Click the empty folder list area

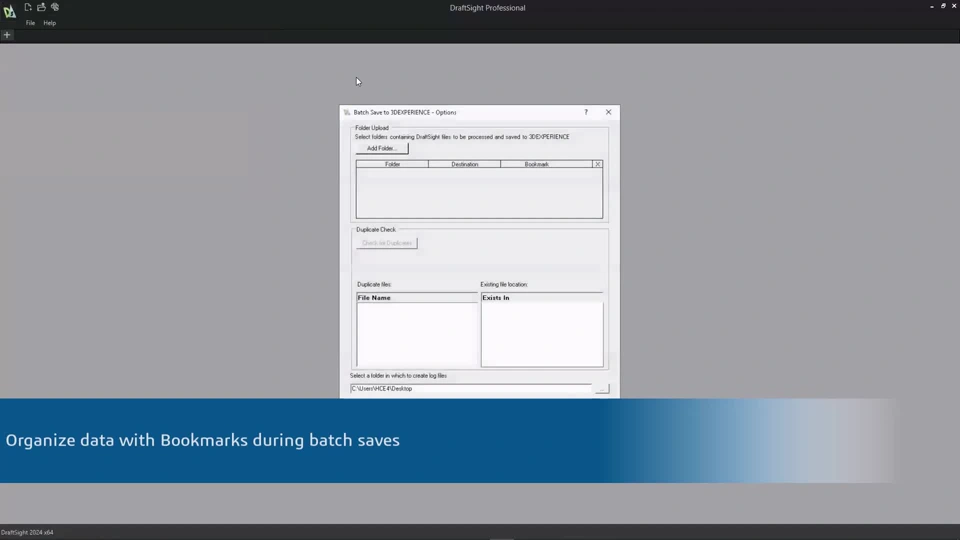coord(479,193)
